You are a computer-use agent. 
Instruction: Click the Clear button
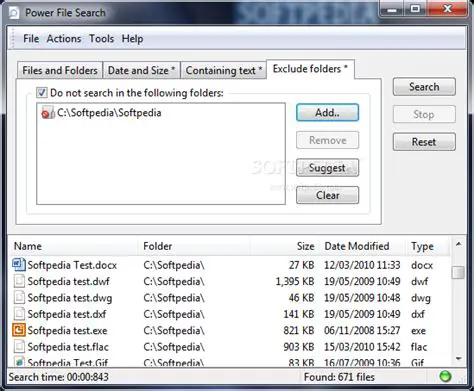point(327,195)
